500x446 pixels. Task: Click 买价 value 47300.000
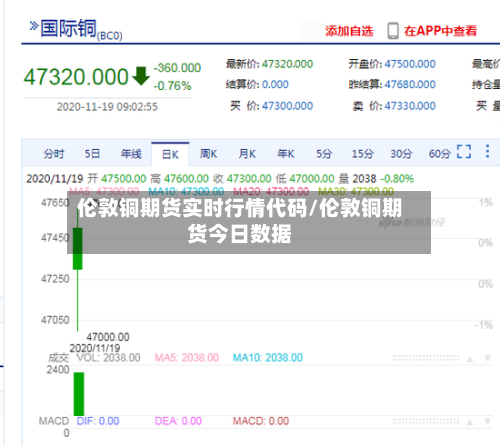coord(287,106)
